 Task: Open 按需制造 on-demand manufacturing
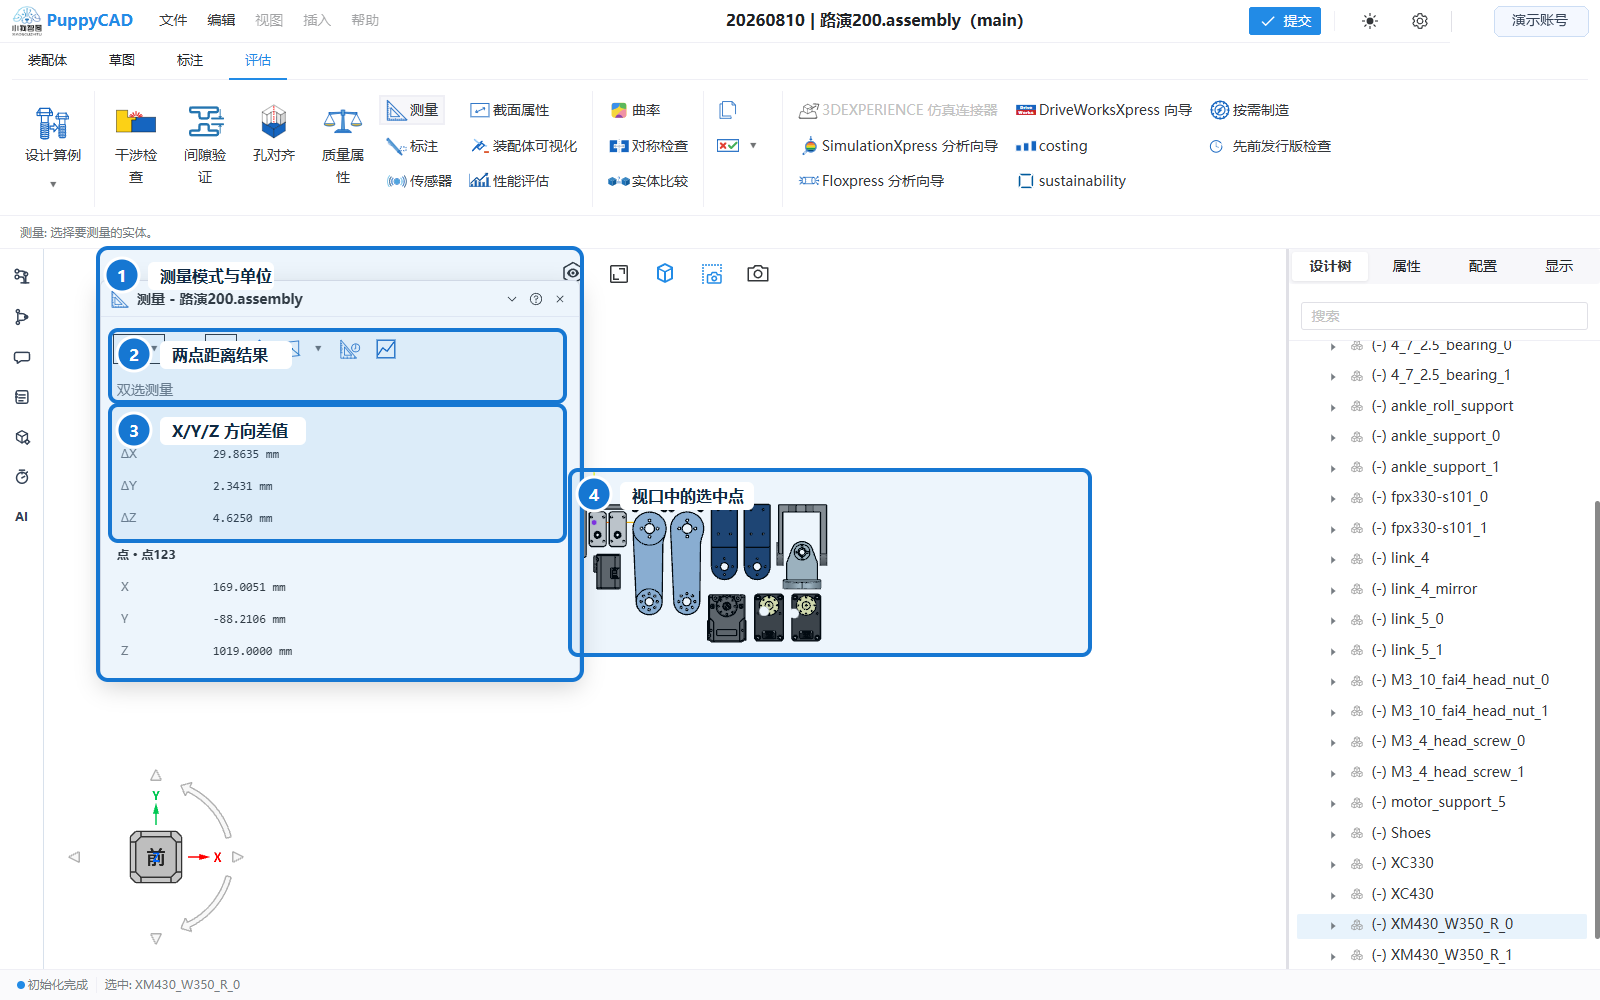pyautogui.click(x=1250, y=110)
